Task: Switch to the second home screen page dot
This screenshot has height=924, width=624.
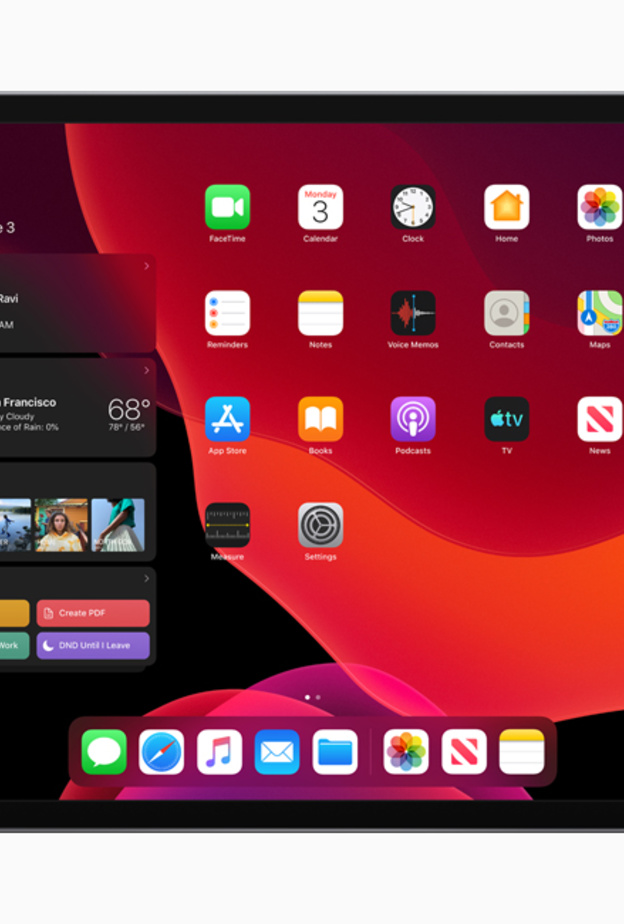Action: [x=318, y=697]
